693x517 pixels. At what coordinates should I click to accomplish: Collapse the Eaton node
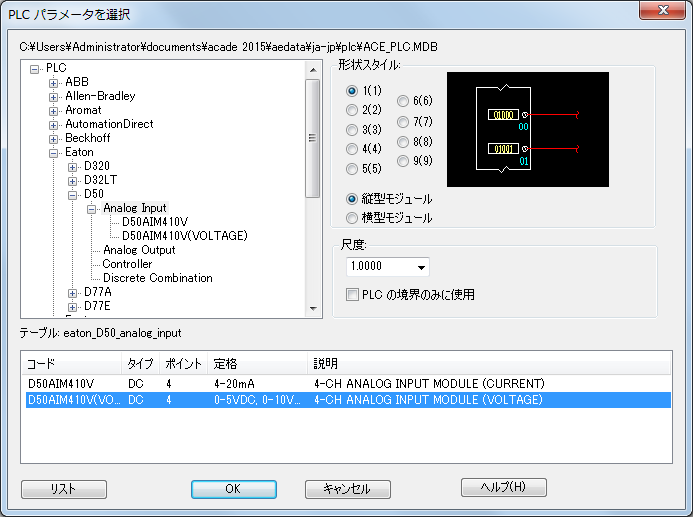[x=53, y=153]
